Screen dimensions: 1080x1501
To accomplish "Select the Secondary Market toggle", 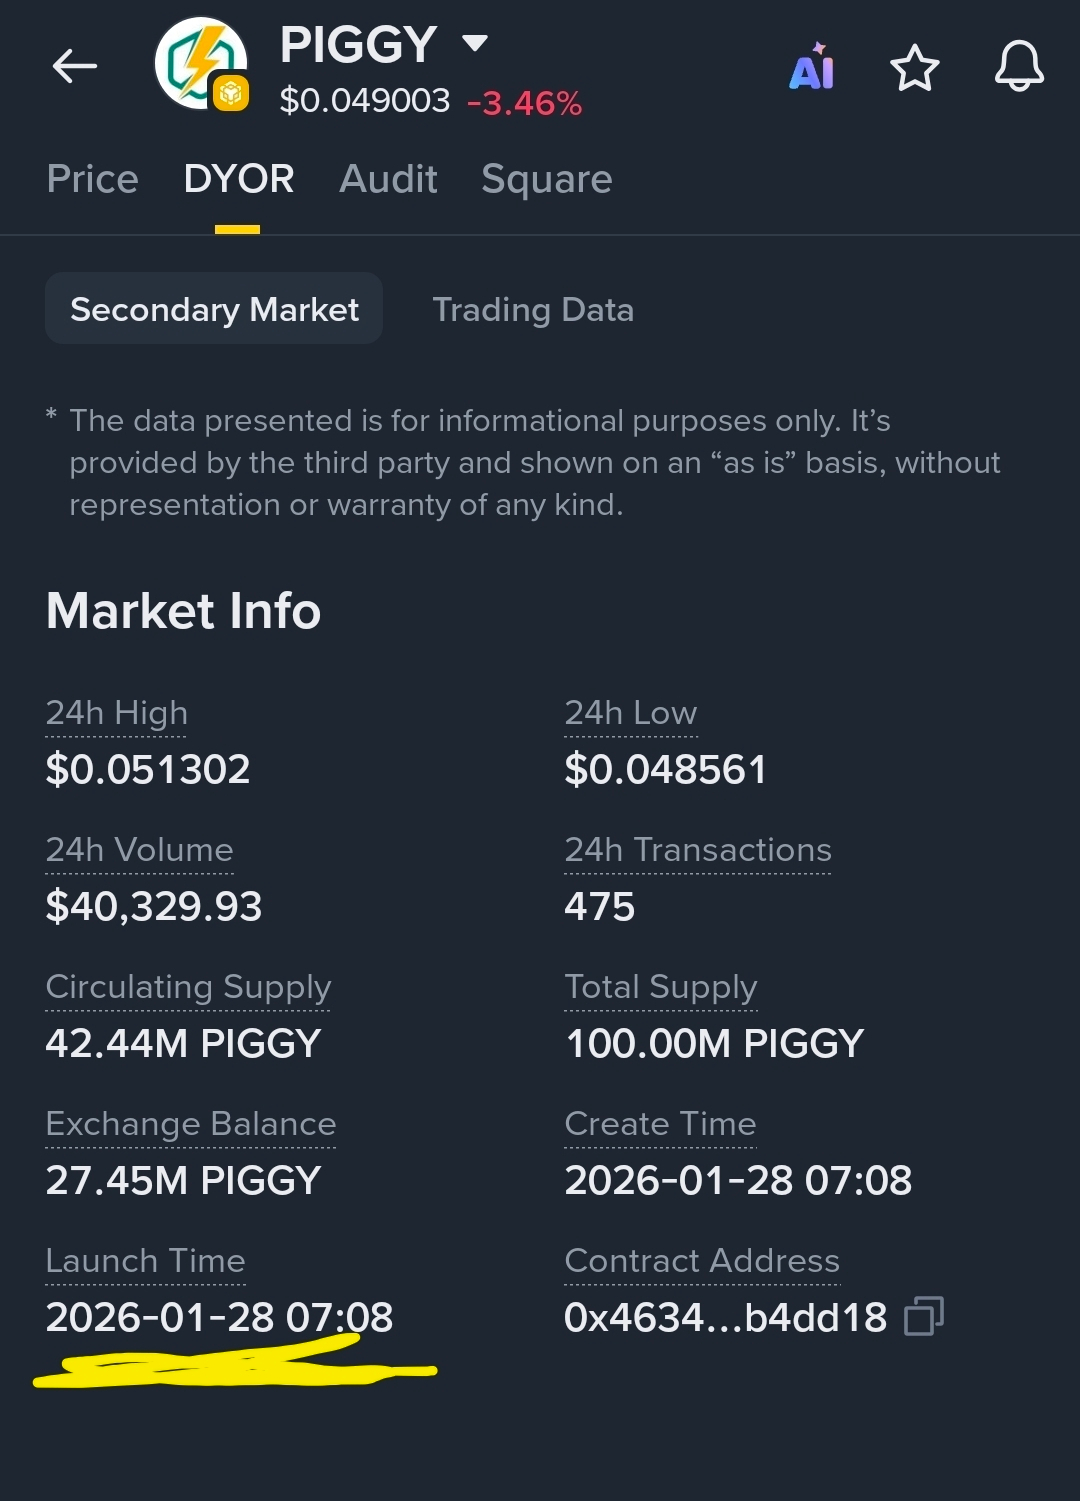I will pos(214,309).
